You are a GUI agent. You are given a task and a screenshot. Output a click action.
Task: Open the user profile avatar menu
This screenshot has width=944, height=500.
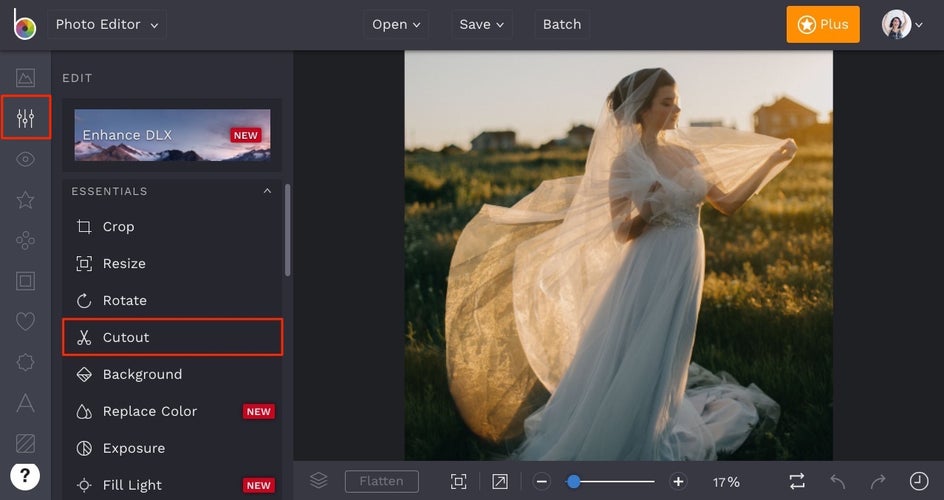pos(902,25)
